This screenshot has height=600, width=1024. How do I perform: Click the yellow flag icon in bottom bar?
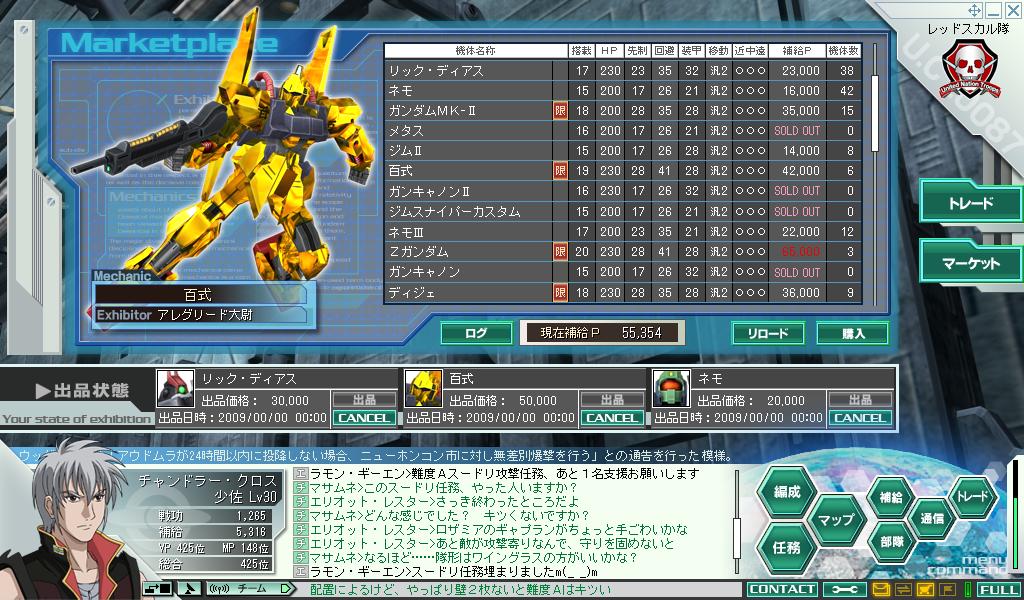tap(946, 590)
